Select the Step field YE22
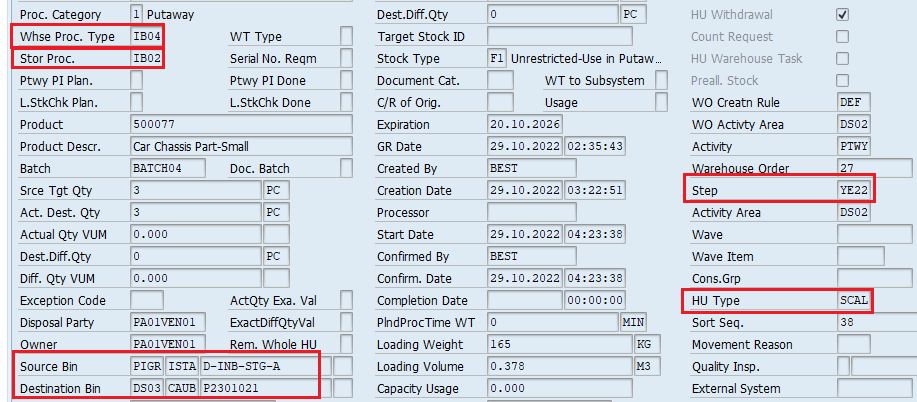This screenshot has width=917, height=402. coord(855,191)
